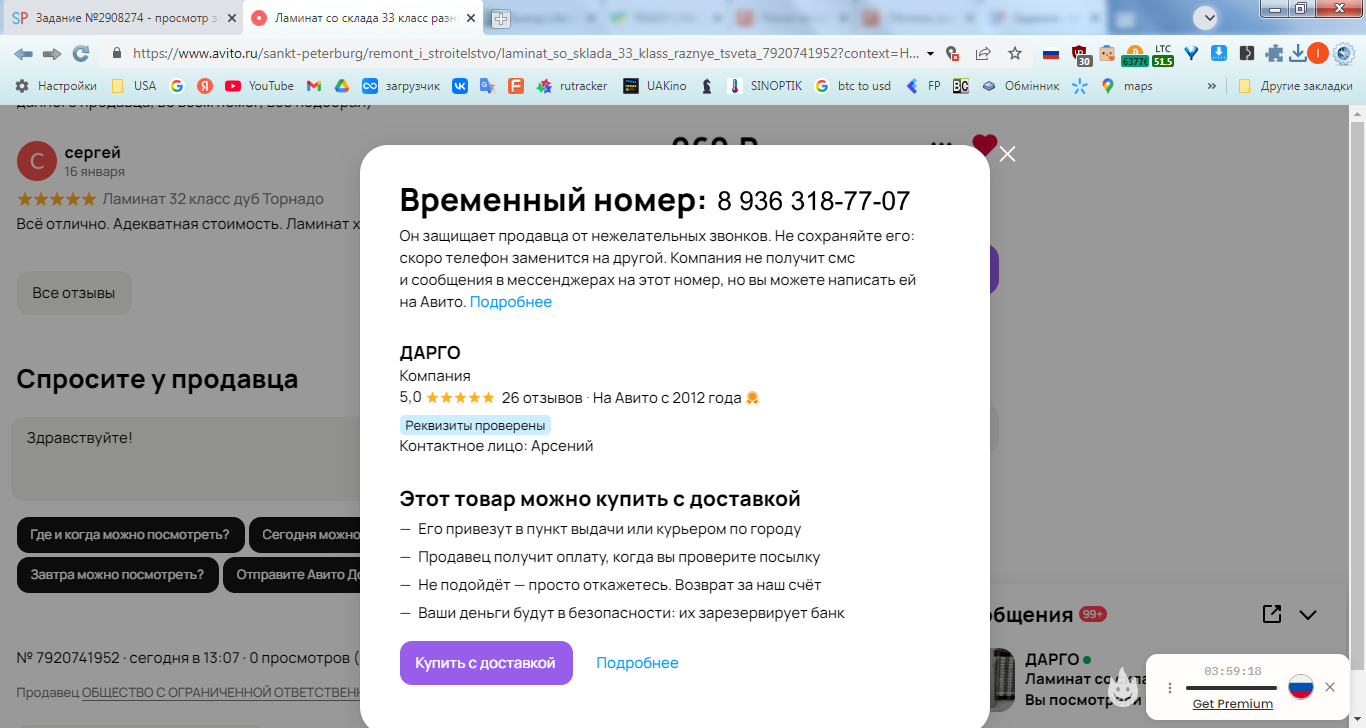This screenshot has height=728, width=1366.
Task: Select the seller name ДАРГО heading
Action: (x=430, y=353)
